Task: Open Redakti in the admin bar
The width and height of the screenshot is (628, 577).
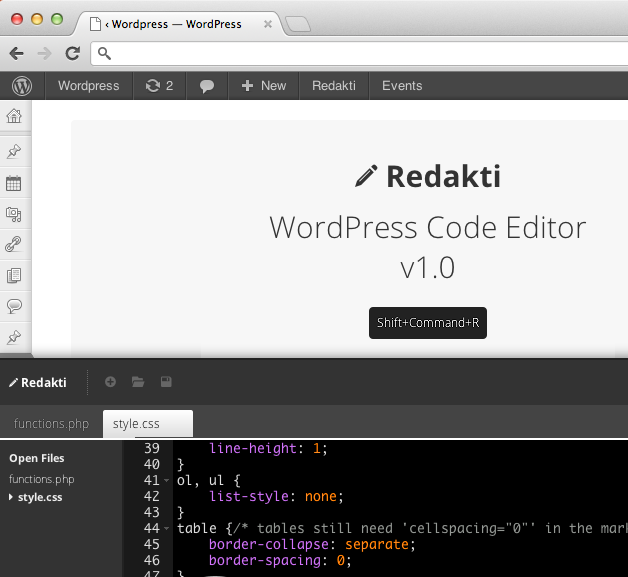Action: (x=334, y=86)
